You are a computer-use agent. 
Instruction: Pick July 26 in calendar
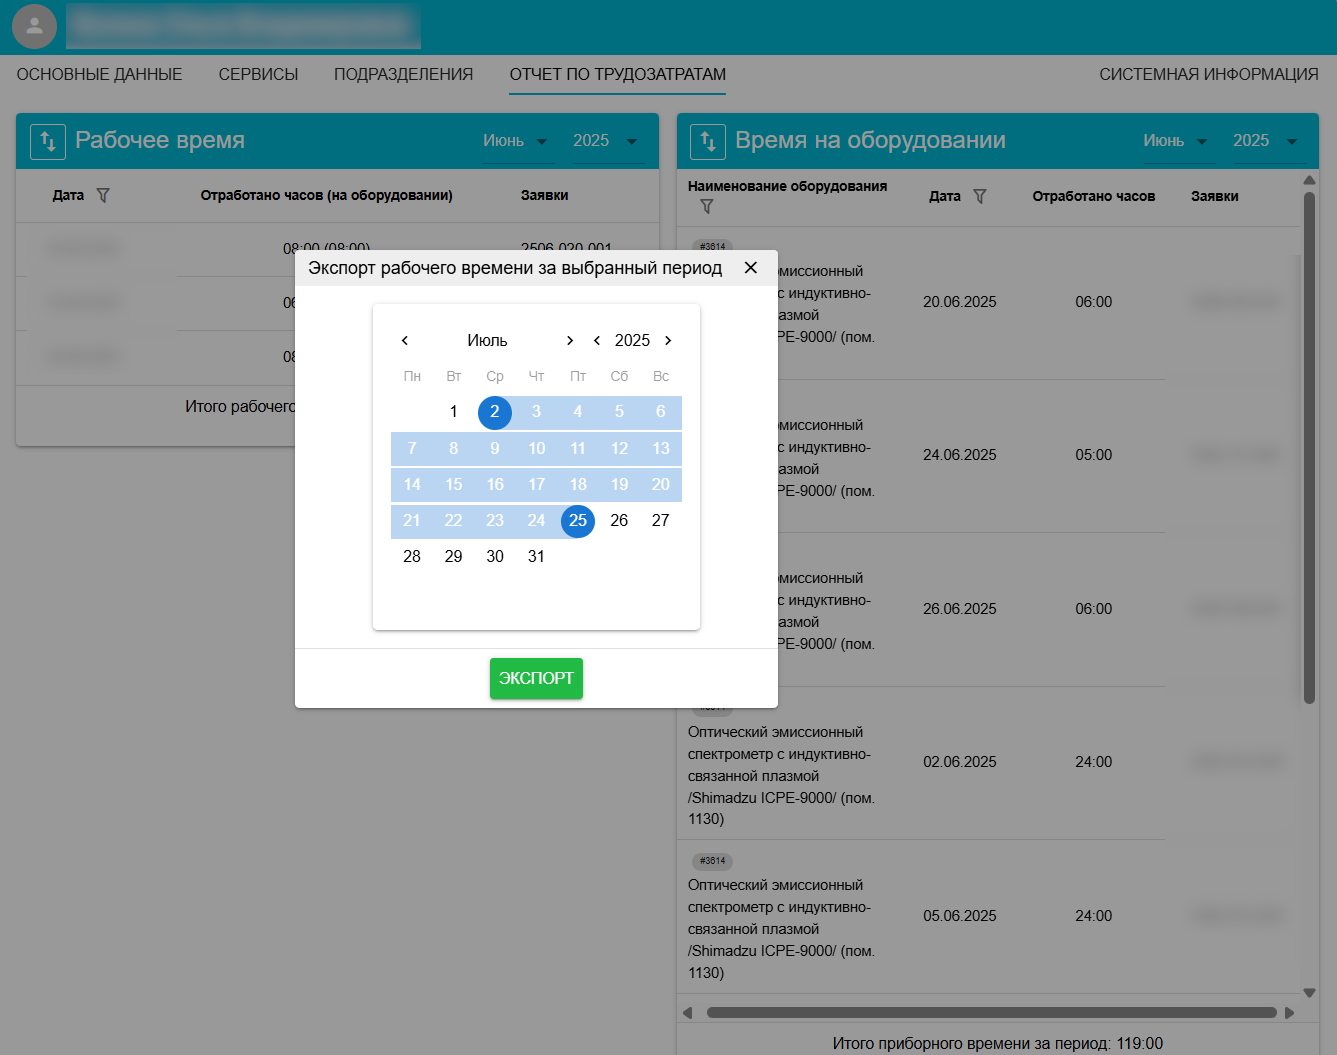coord(619,521)
